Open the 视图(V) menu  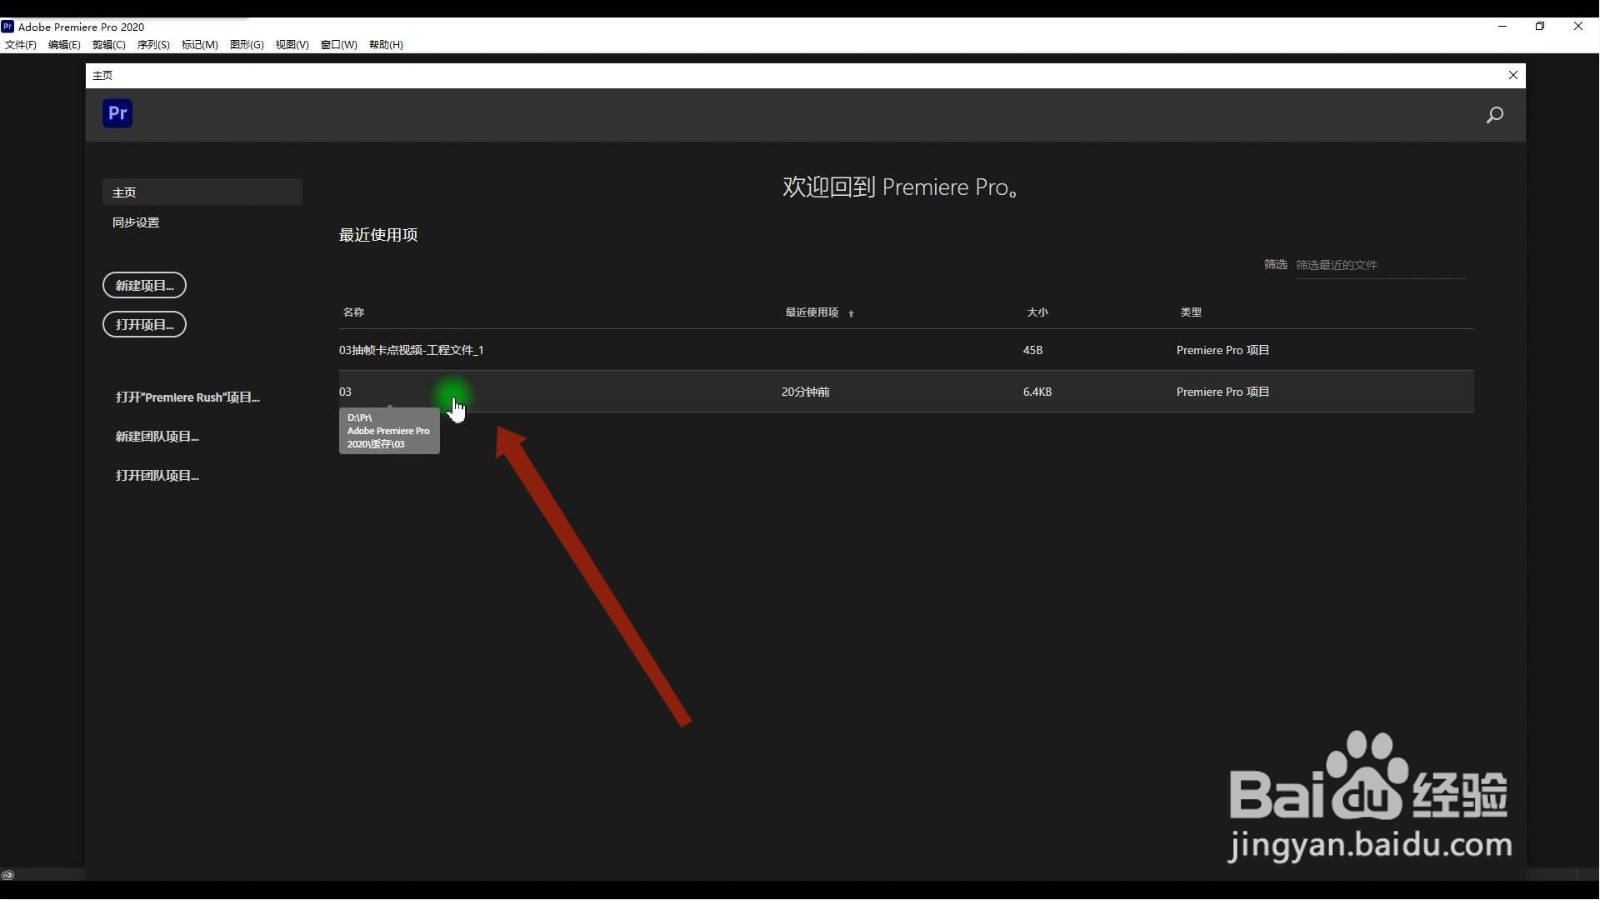coord(292,45)
